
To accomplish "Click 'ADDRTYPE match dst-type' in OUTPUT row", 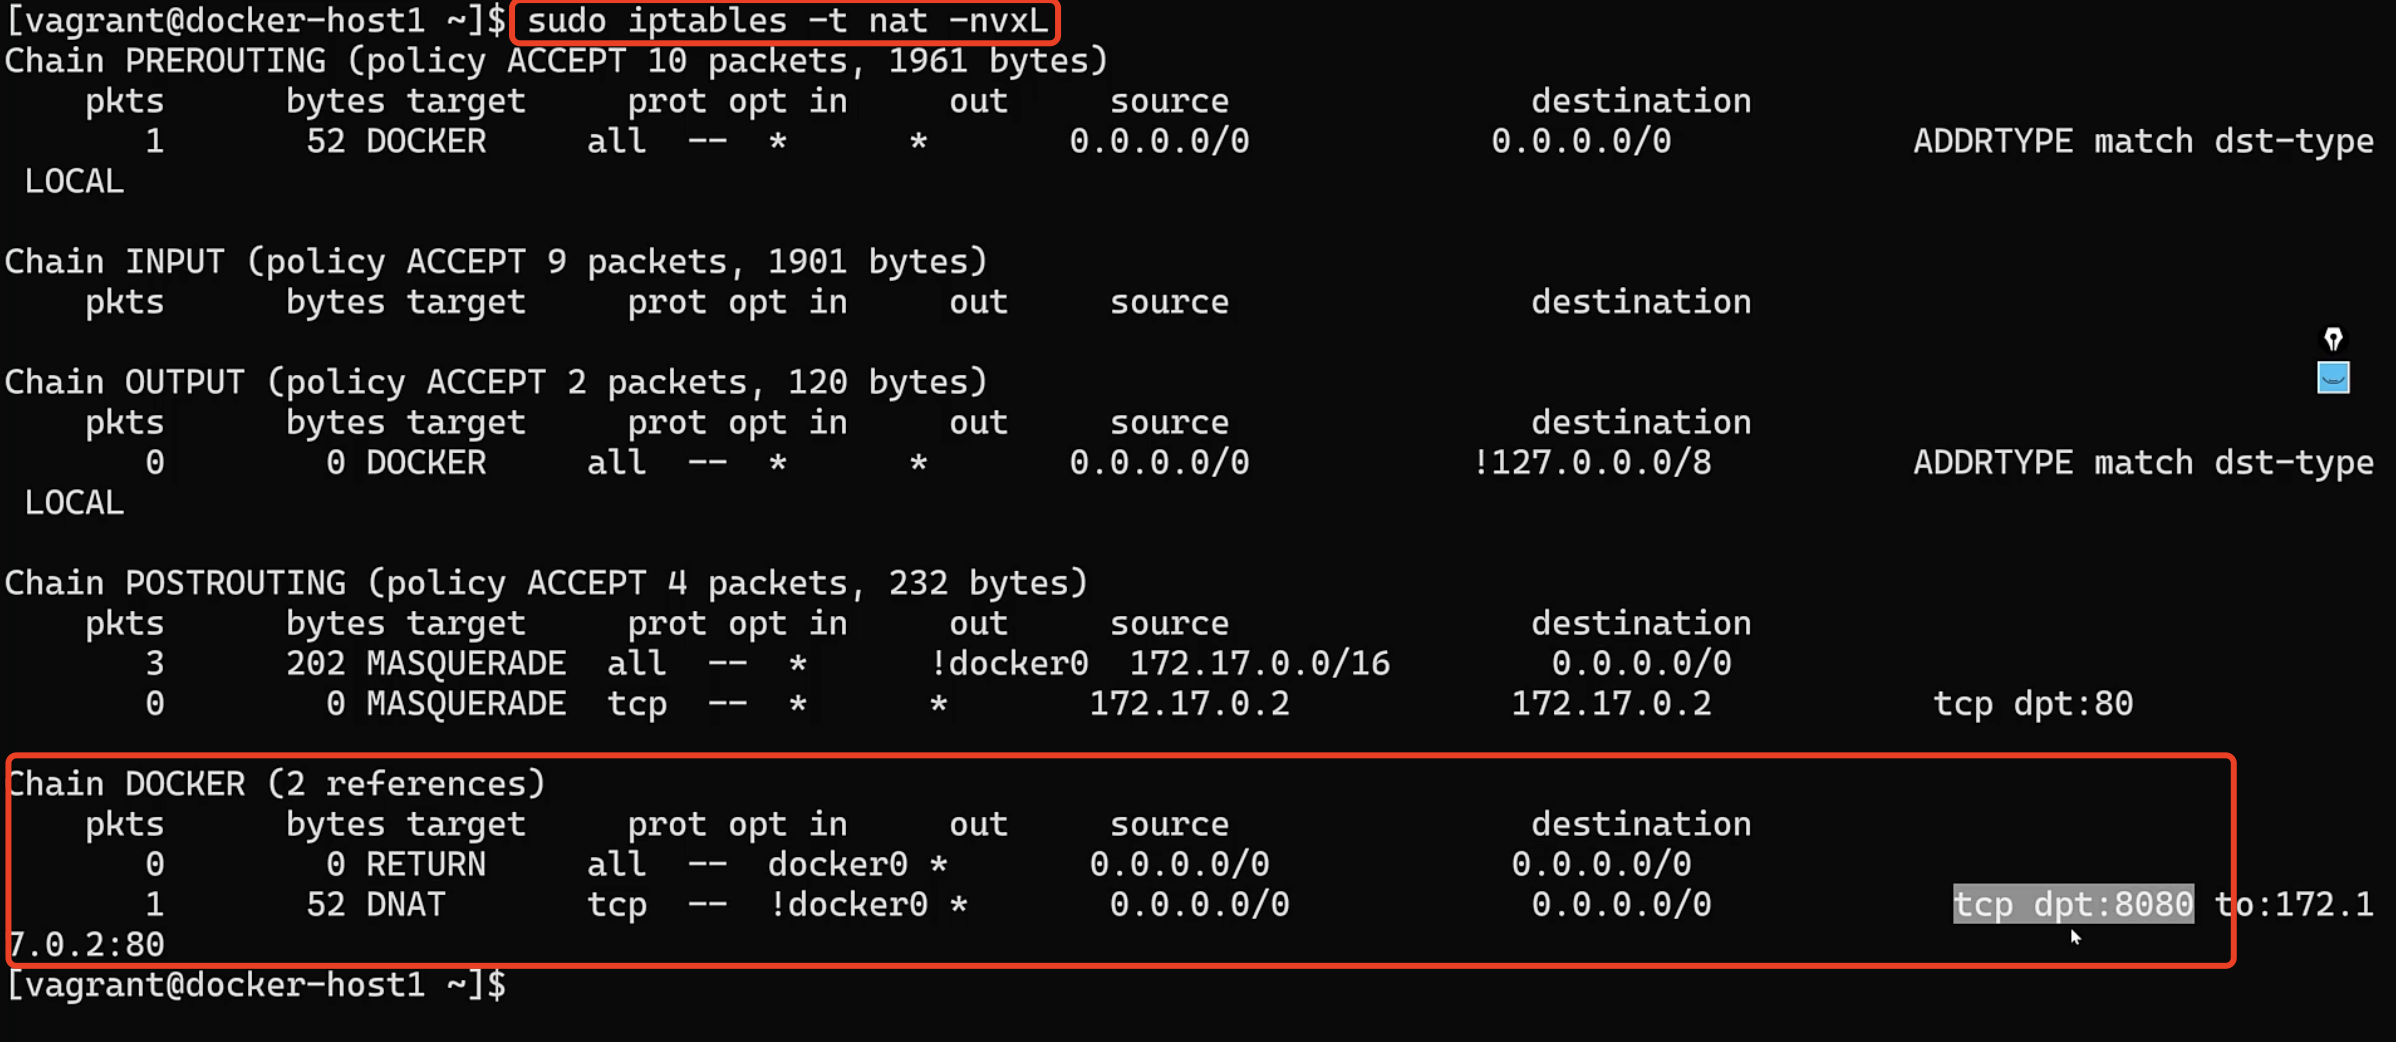I will (2143, 463).
